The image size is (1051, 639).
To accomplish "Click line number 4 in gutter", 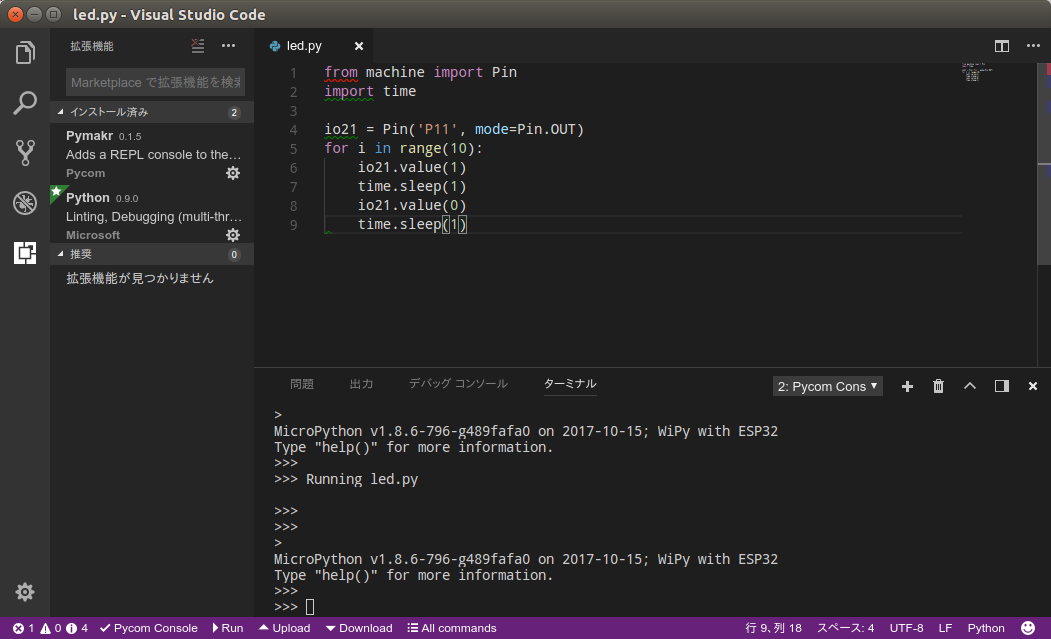I will click(x=294, y=129).
